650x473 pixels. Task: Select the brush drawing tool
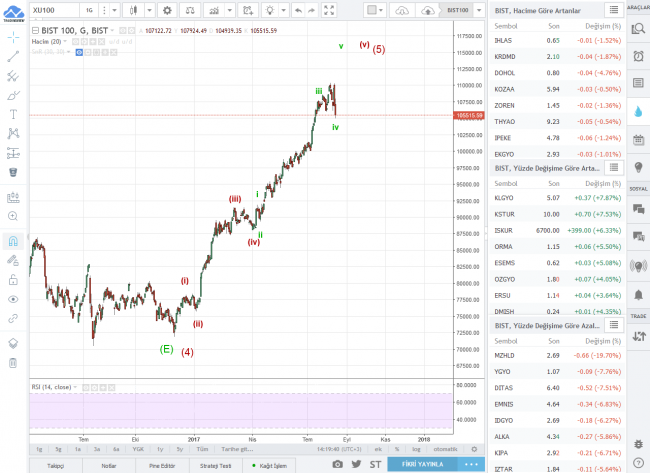pyautogui.click(x=13, y=95)
